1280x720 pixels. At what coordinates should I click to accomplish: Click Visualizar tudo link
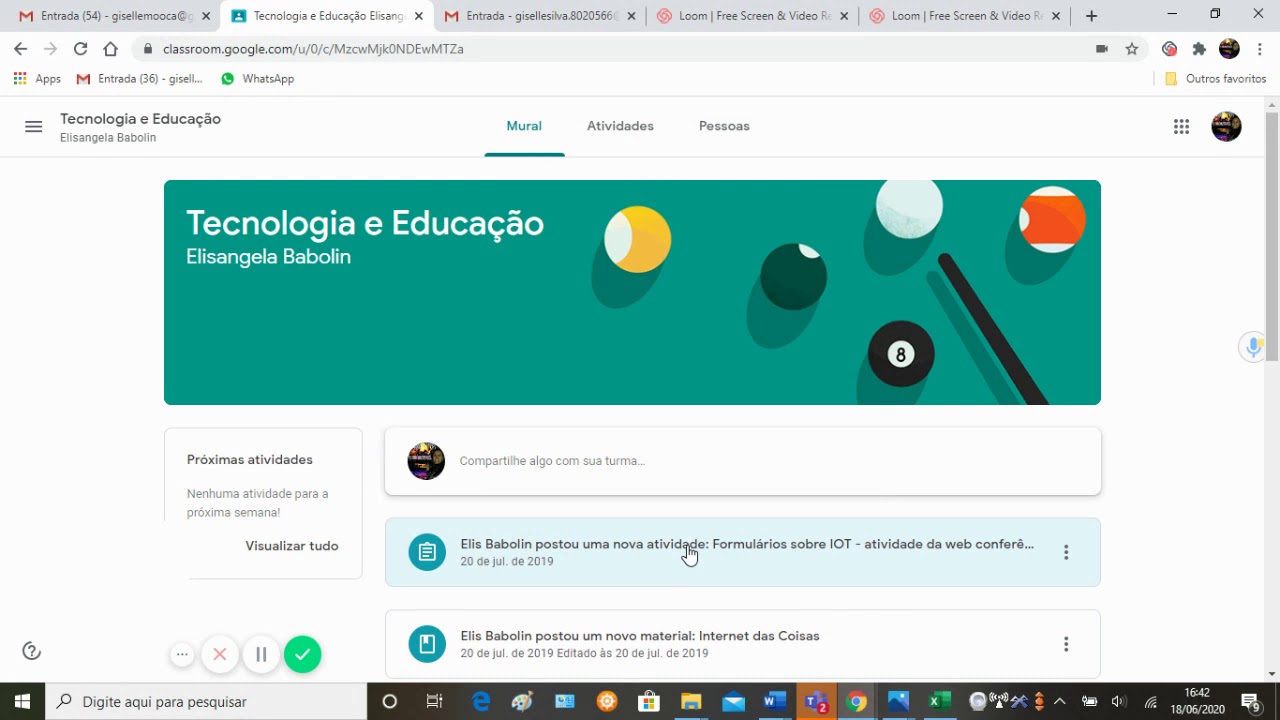point(292,546)
